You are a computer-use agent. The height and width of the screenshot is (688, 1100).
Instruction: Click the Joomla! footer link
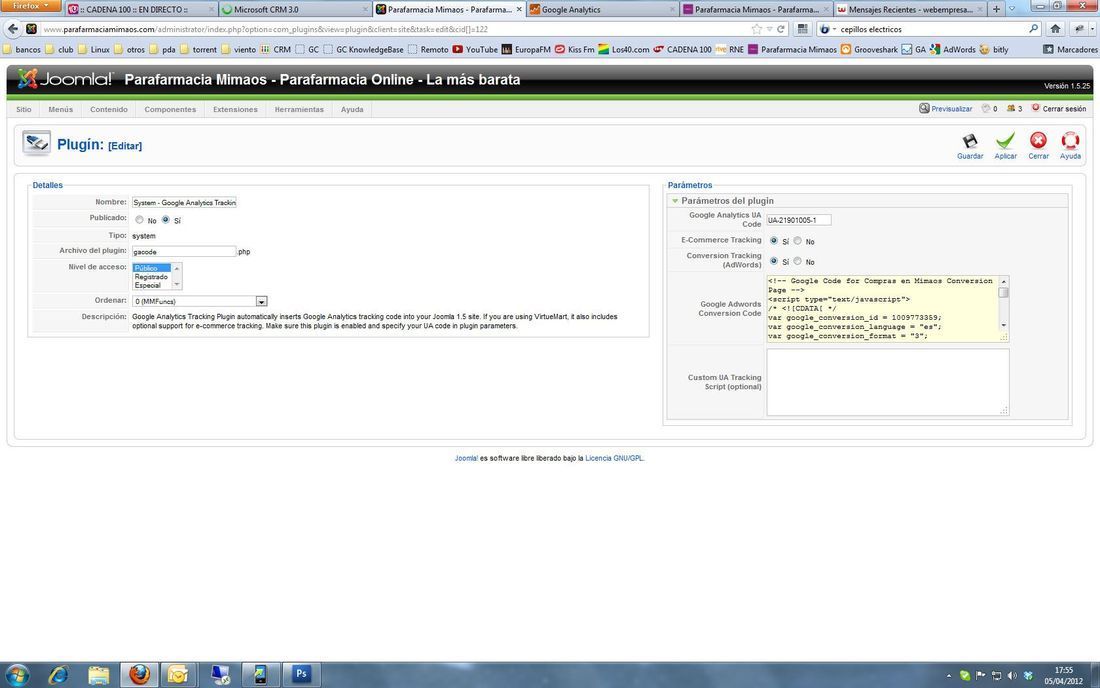click(466, 458)
